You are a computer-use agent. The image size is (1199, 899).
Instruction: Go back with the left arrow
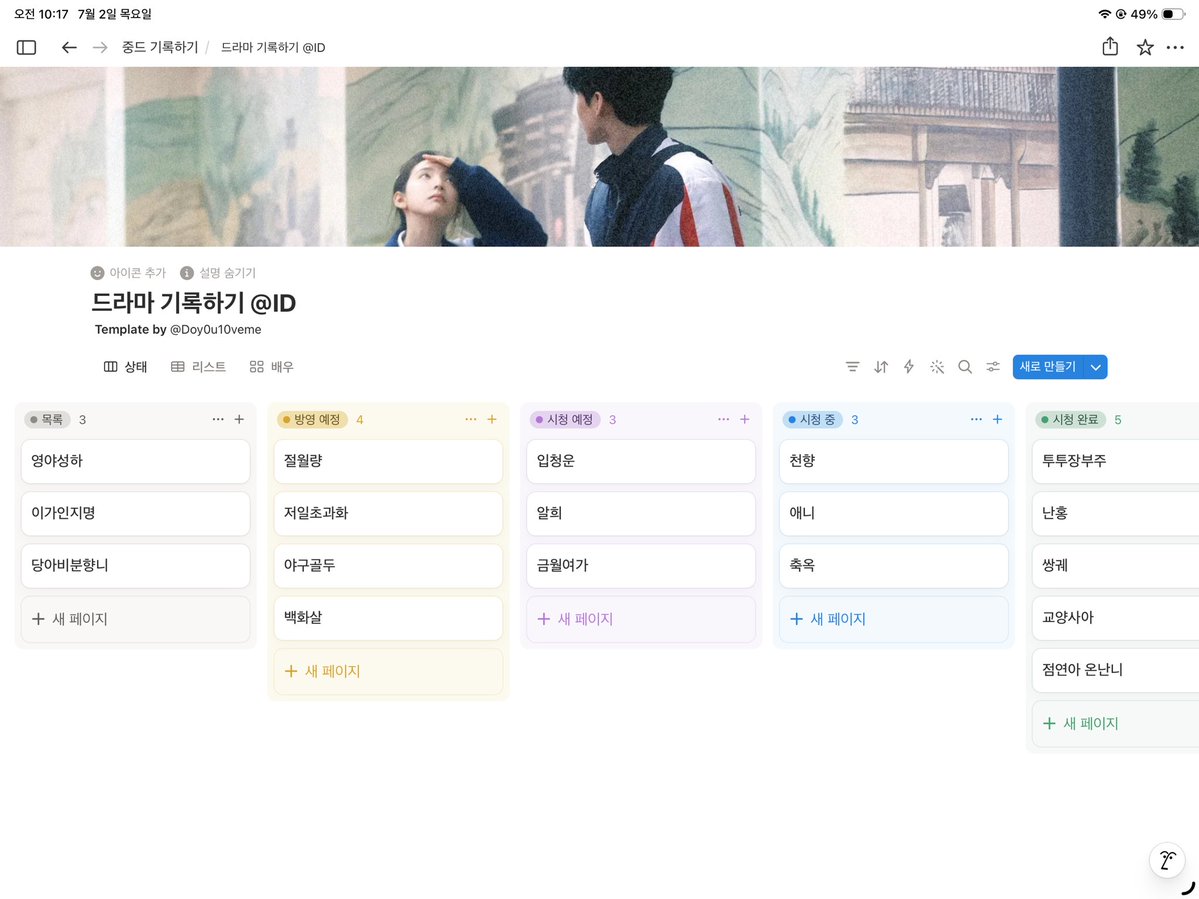click(x=69, y=47)
